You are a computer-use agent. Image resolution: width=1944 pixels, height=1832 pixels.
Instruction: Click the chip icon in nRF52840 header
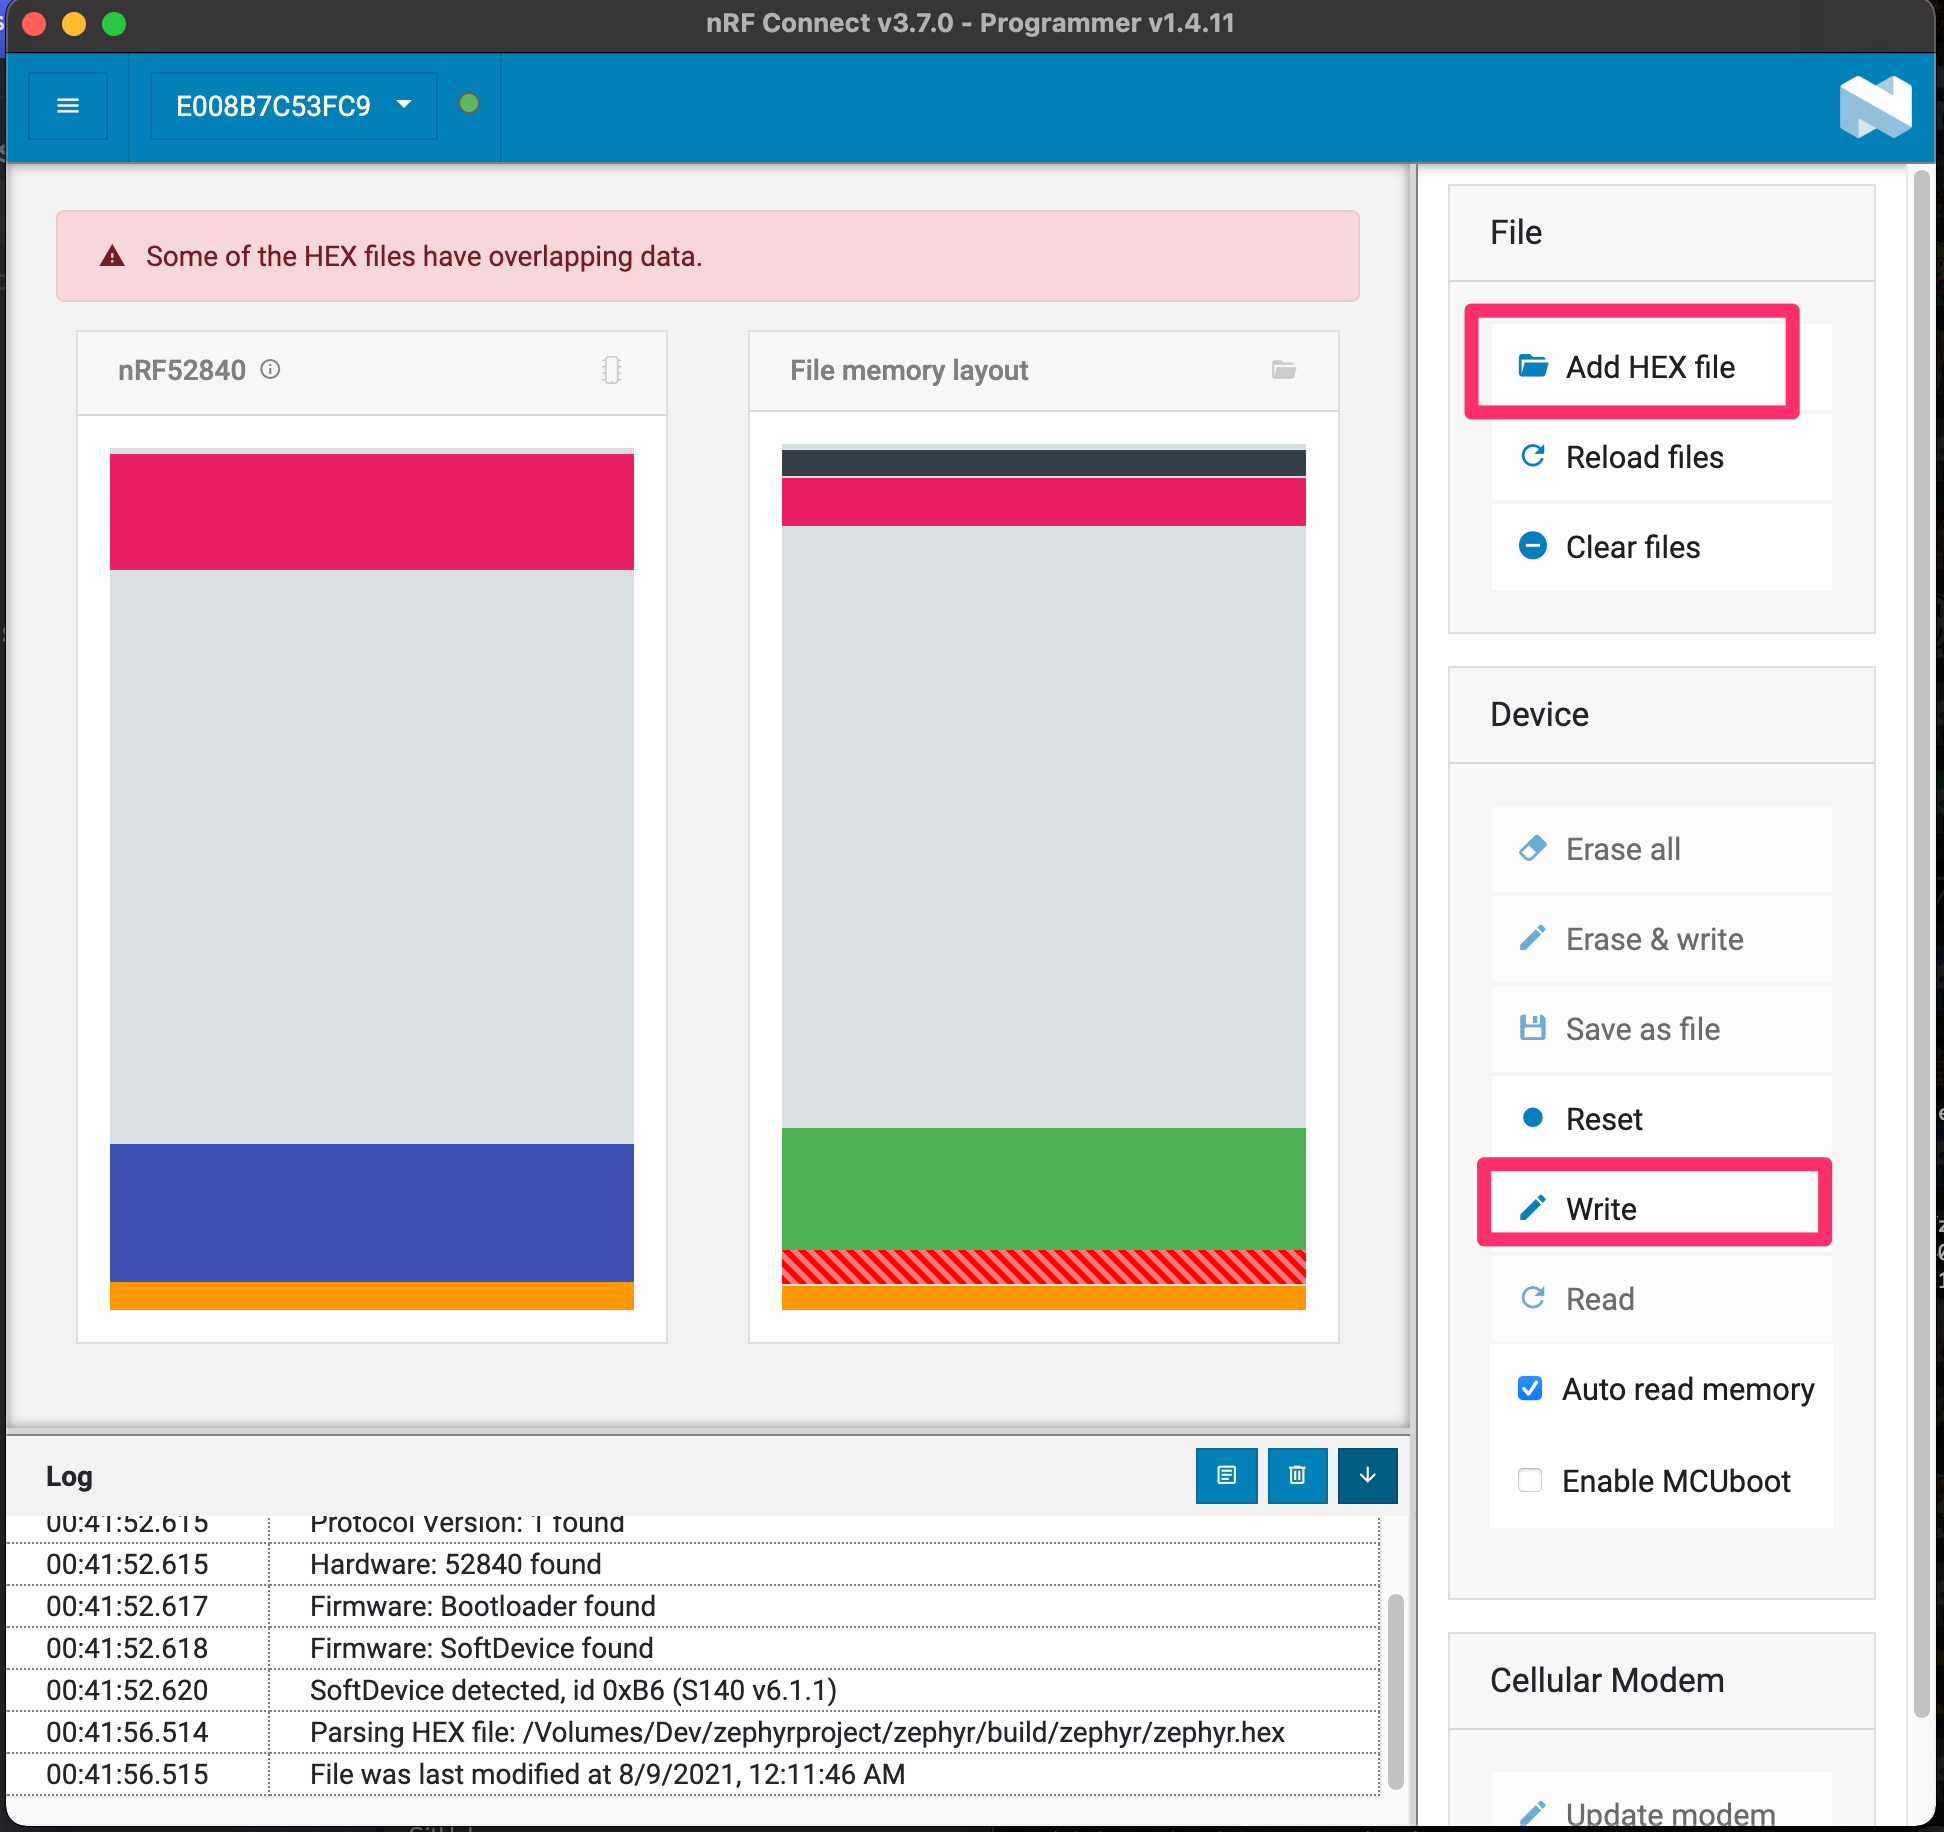[612, 370]
